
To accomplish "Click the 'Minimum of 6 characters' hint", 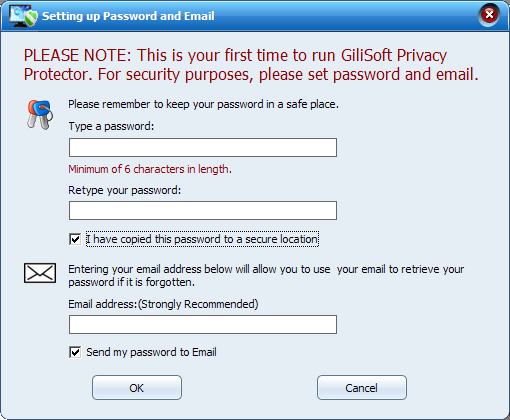I will (x=150, y=169).
